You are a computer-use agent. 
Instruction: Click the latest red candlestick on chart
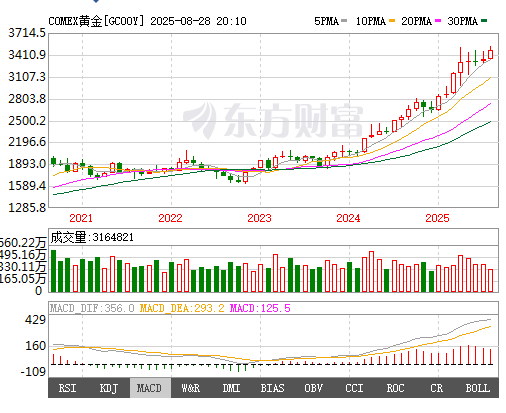click(x=490, y=54)
